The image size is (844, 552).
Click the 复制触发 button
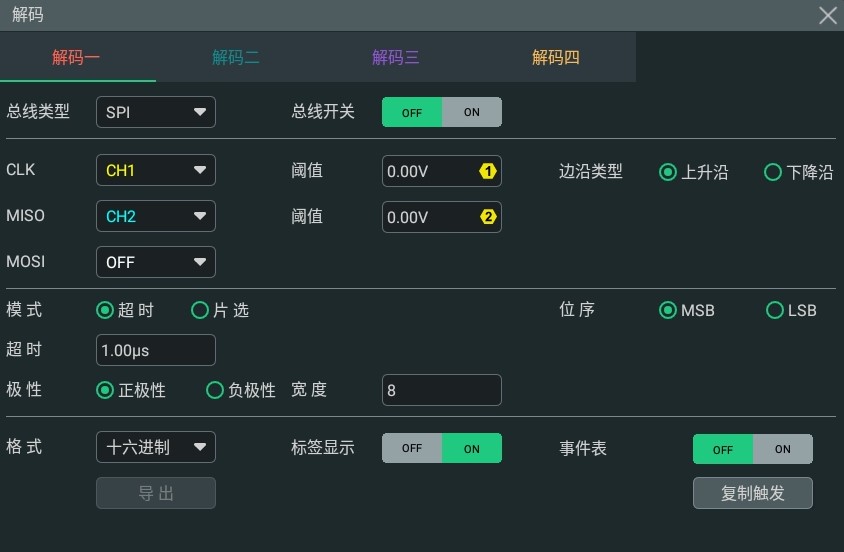[752, 493]
